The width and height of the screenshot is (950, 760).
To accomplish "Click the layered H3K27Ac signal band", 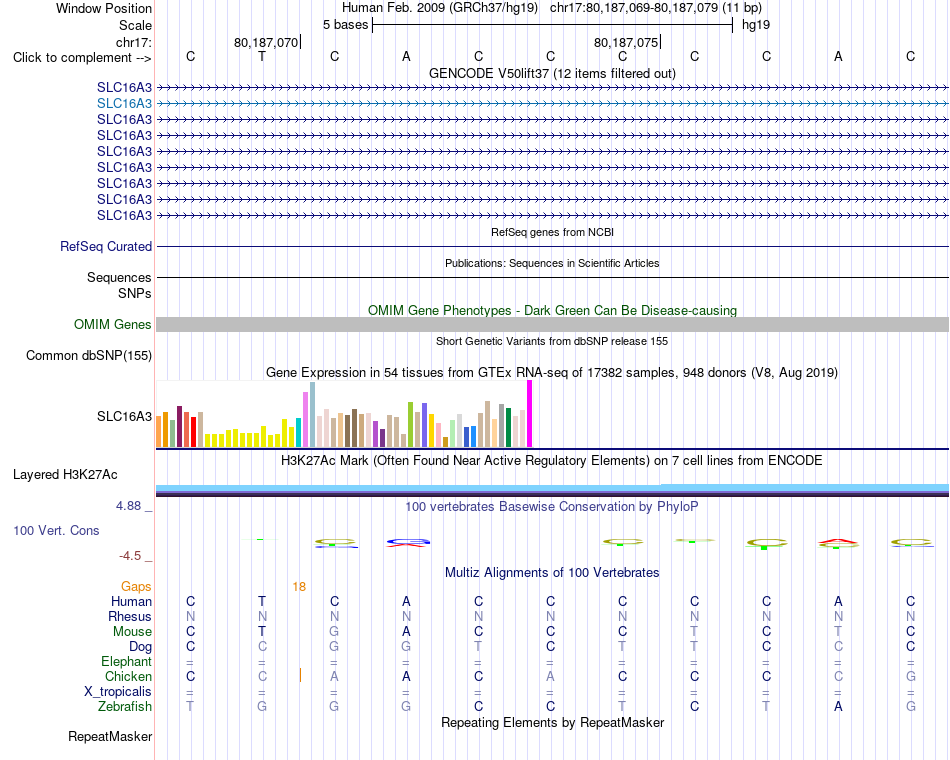I will coord(552,490).
